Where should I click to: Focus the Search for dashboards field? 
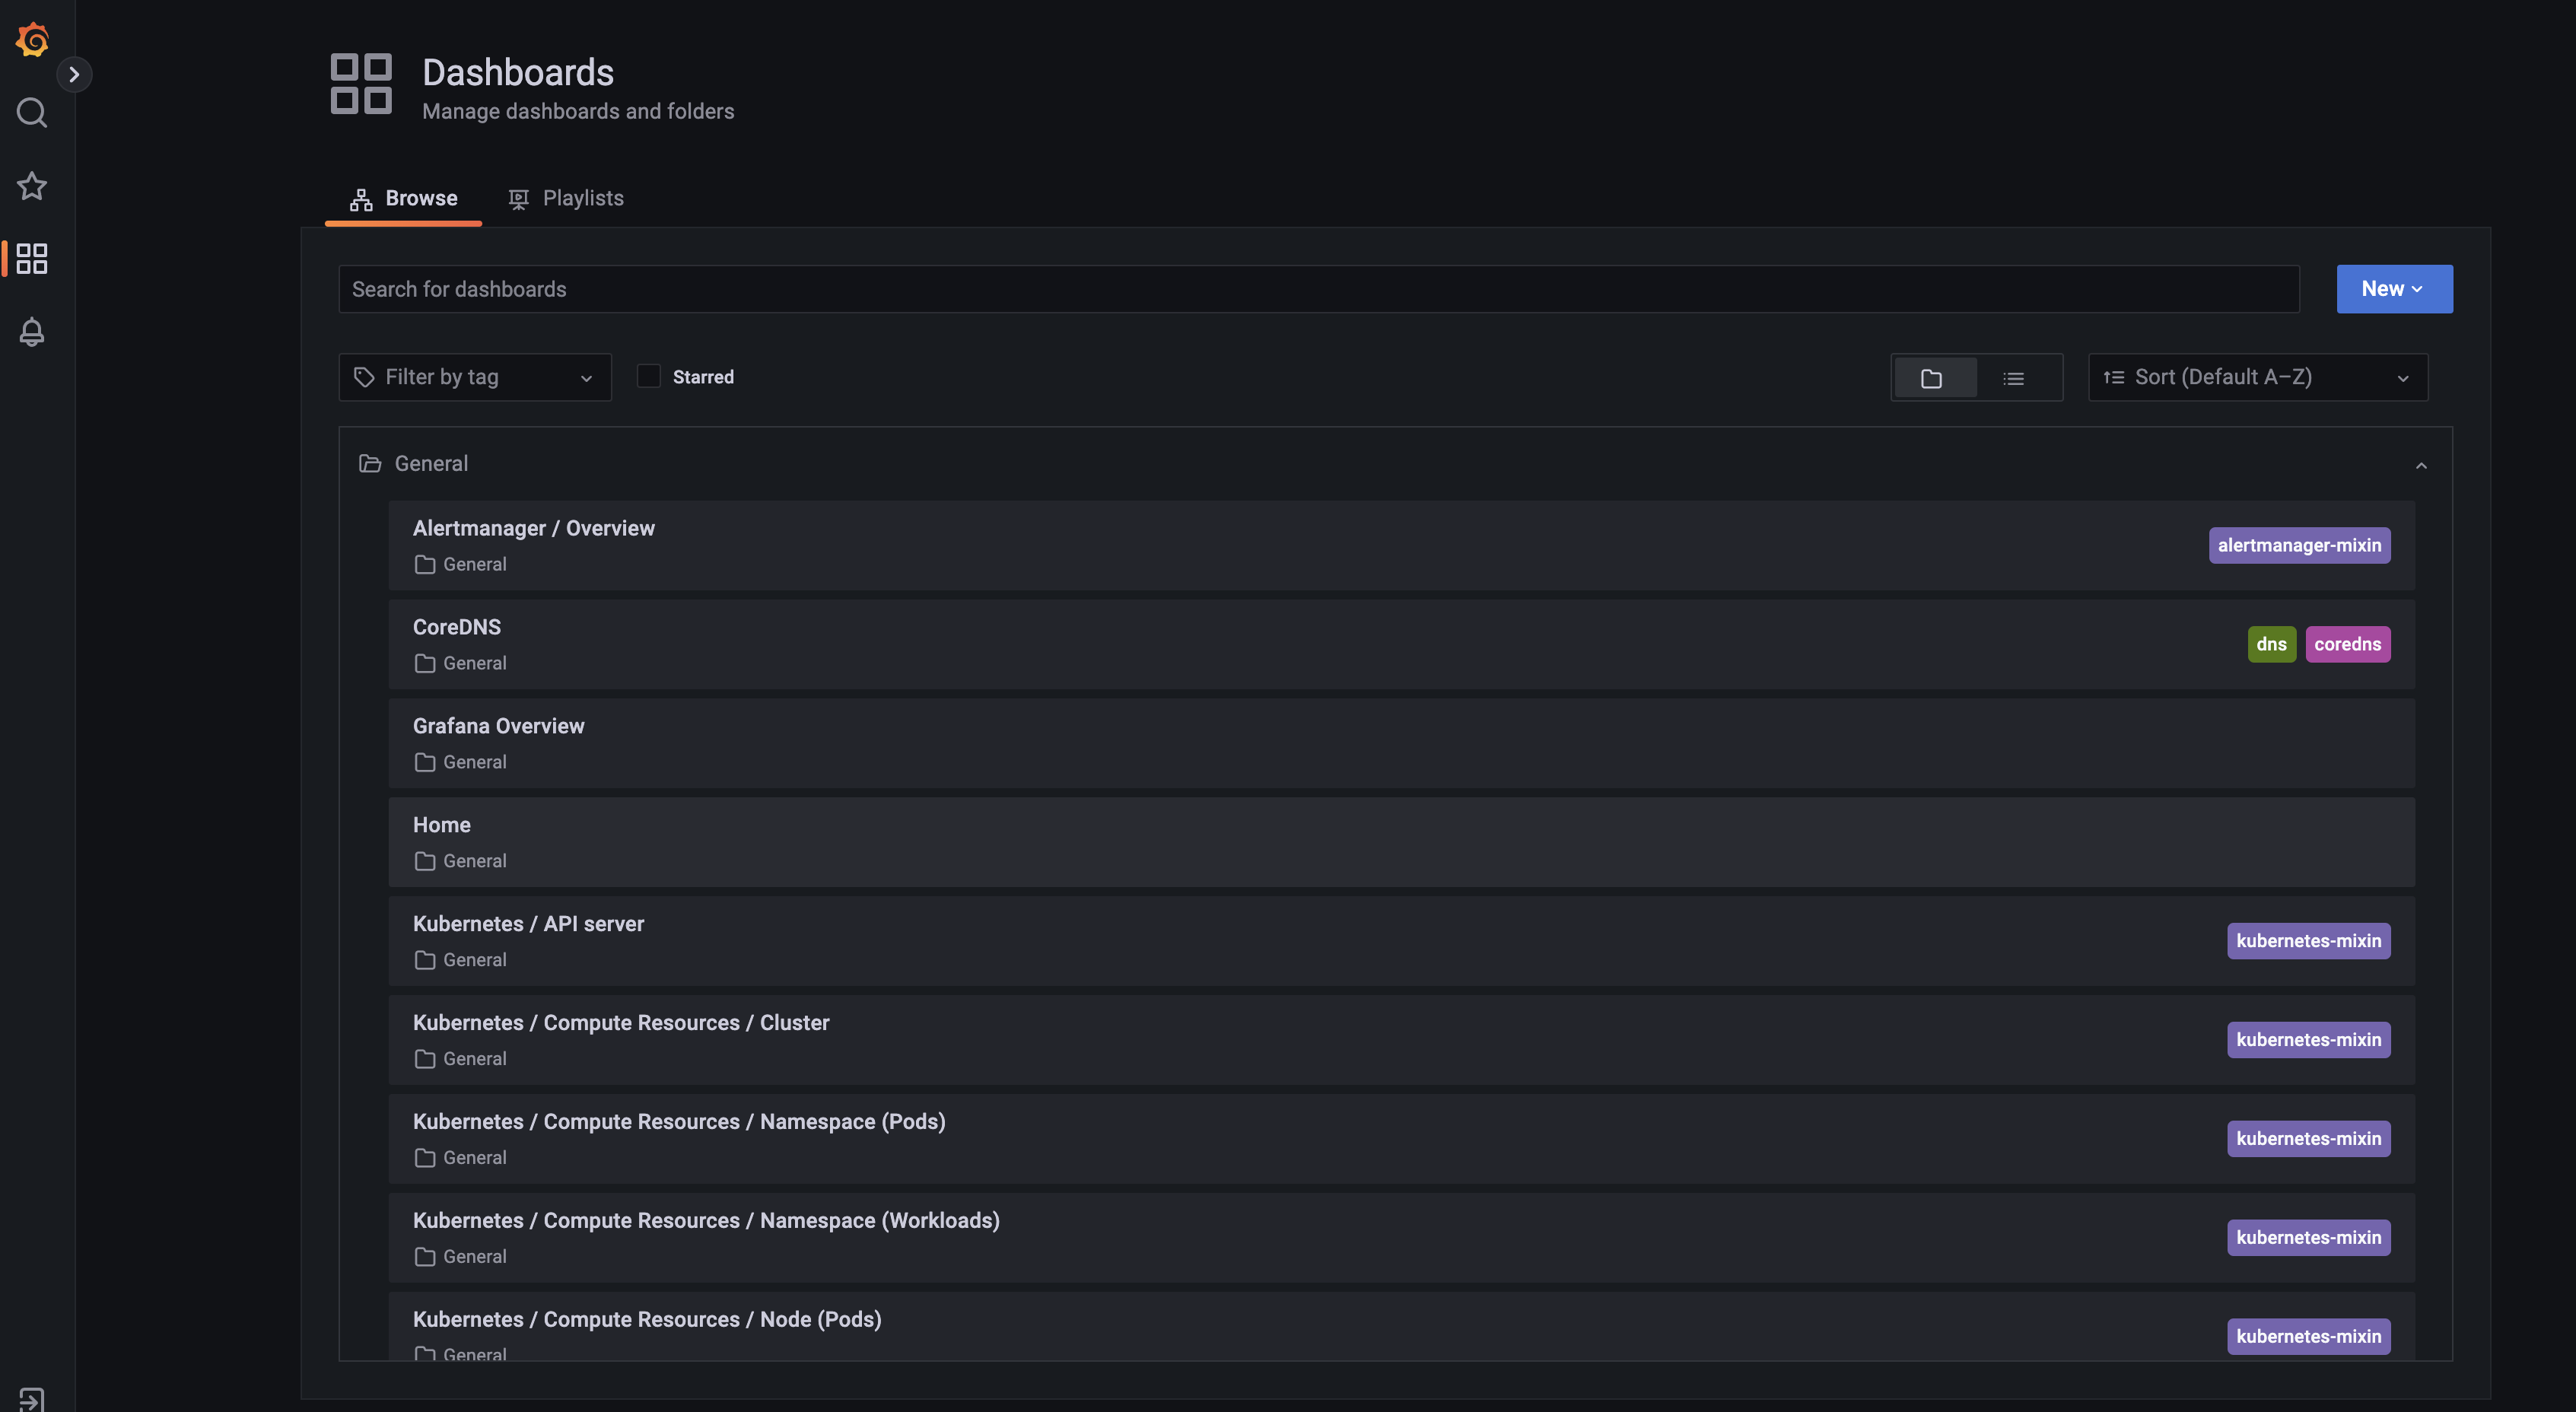[1319, 289]
